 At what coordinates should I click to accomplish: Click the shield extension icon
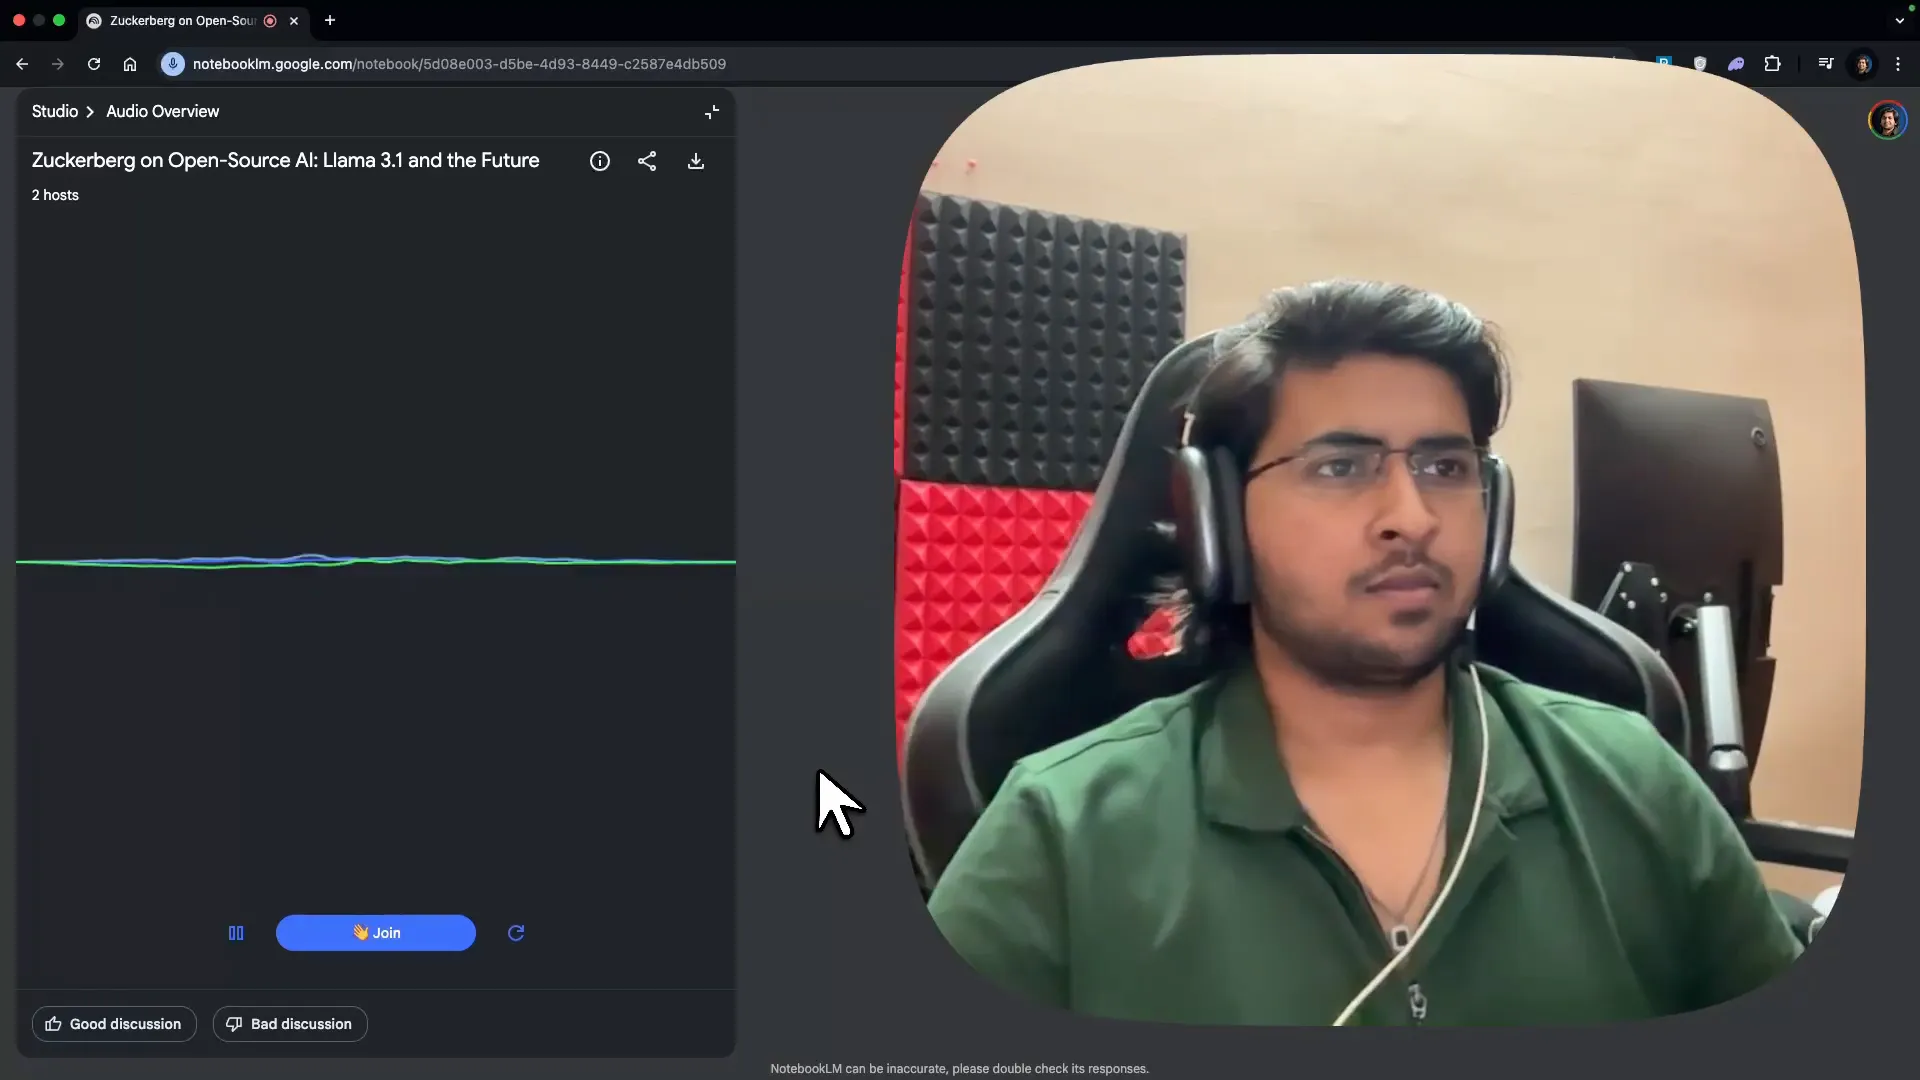pos(1700,64)
